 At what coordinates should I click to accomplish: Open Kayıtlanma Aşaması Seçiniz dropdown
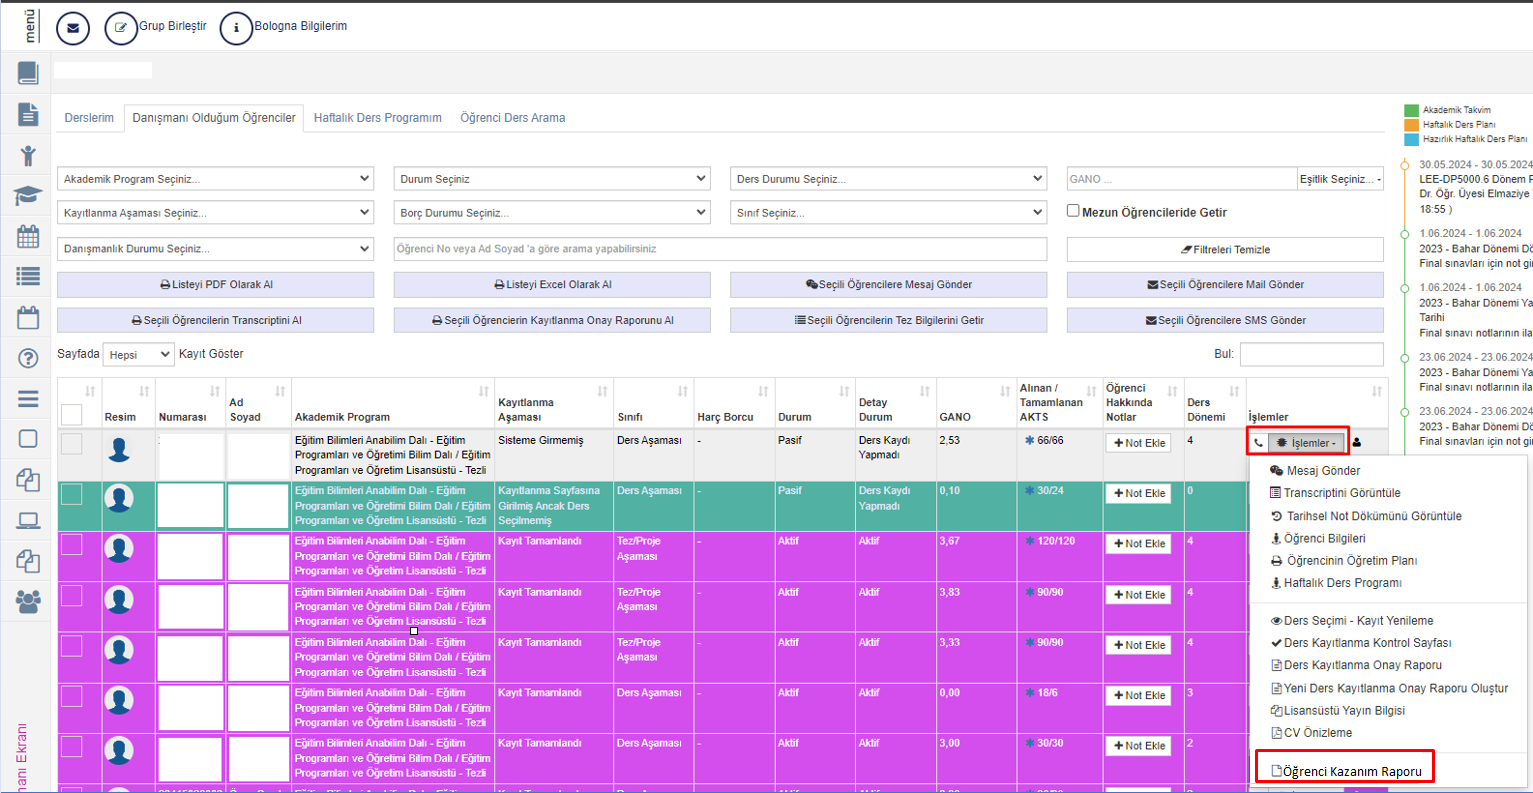point(215,213)
